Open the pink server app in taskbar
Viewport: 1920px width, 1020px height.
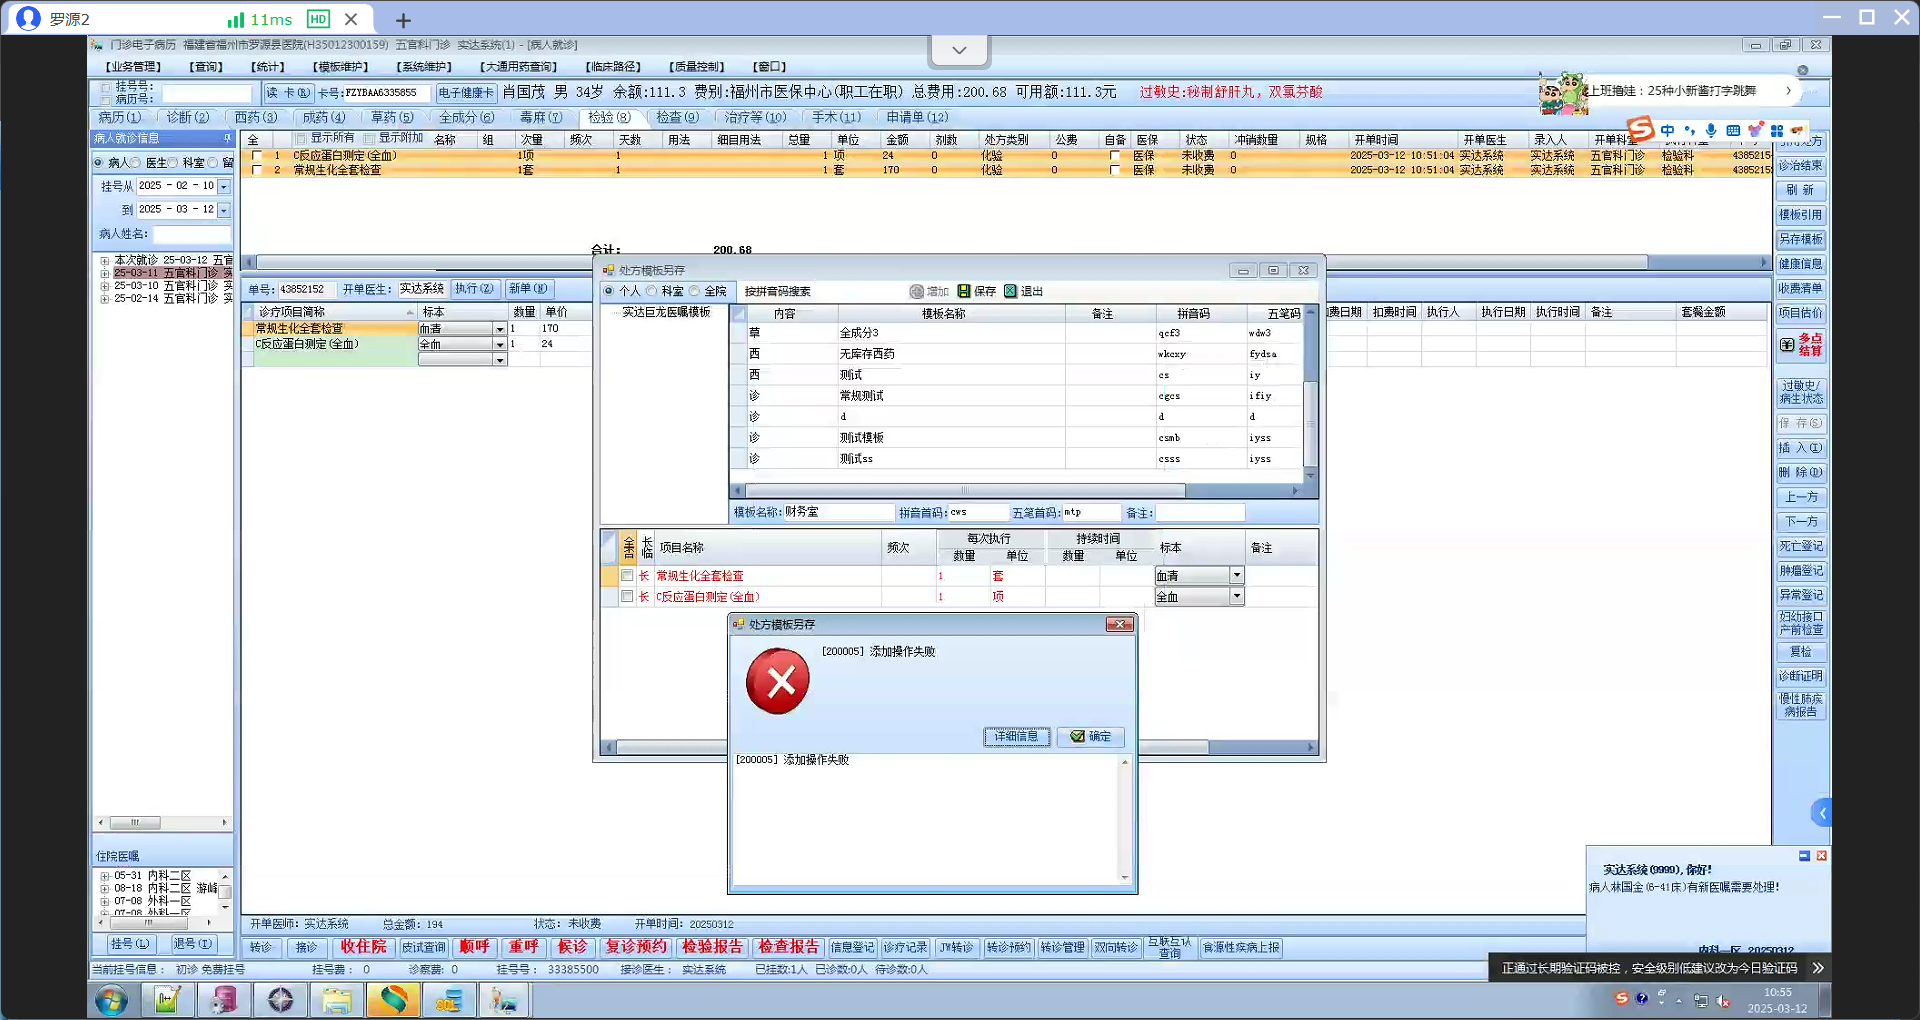pos(223,1000)
